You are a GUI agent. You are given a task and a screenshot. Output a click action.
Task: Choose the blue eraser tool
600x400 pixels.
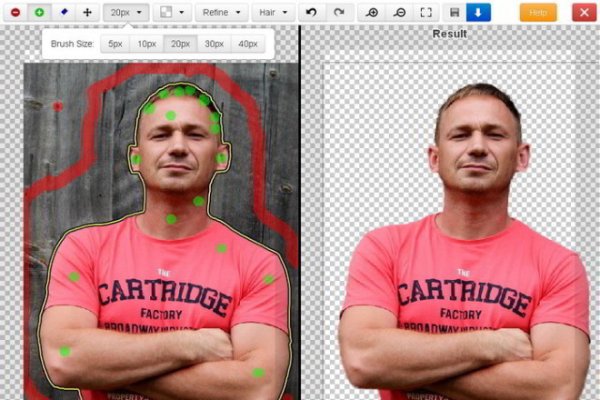[x=63, y=13]
